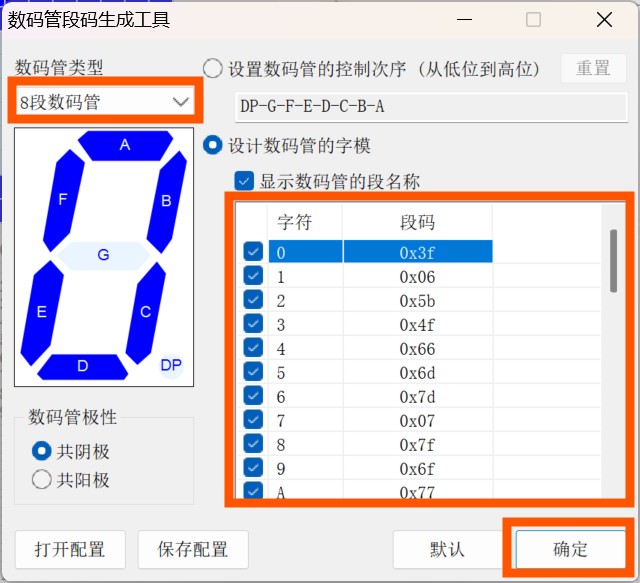Select the segment code 0x3f cell
This screenshot has height=583, width=640.
[418, 252]
